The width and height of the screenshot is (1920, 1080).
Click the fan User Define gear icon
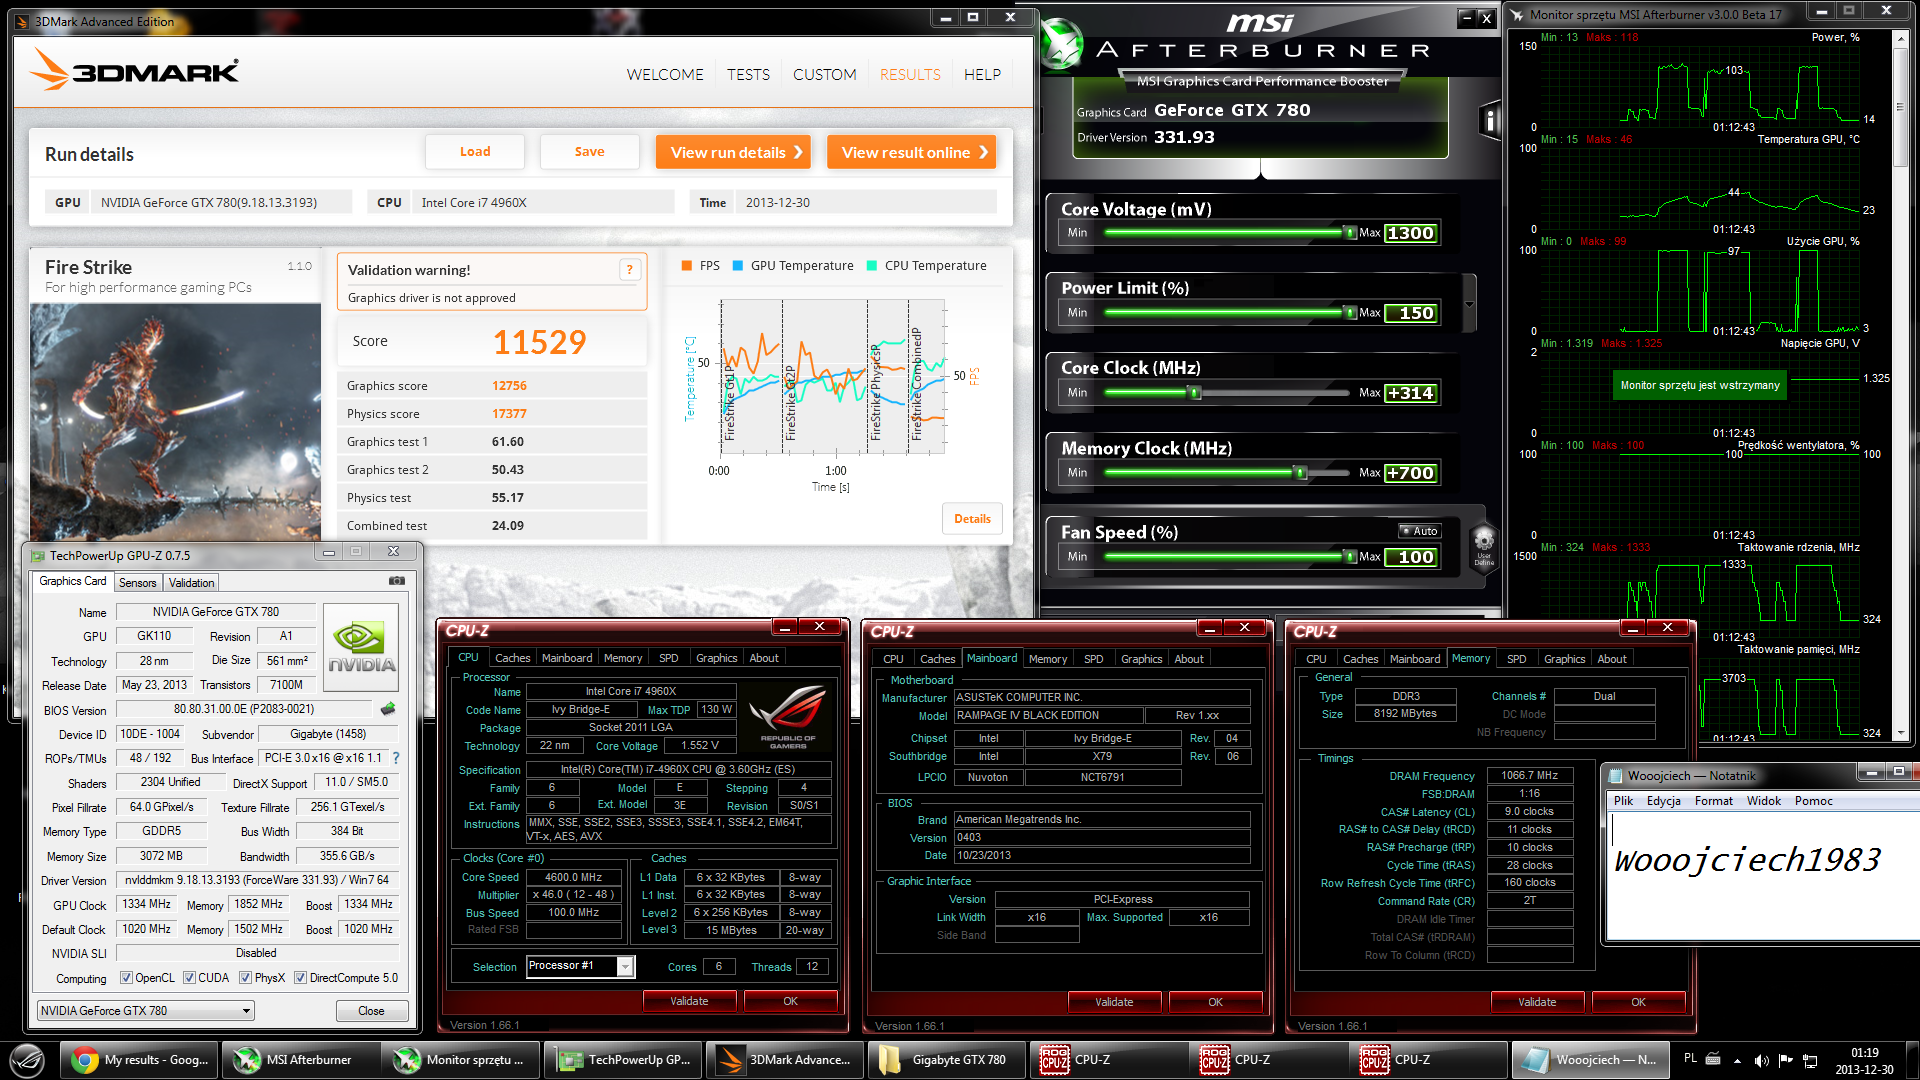coord(1484,543)
